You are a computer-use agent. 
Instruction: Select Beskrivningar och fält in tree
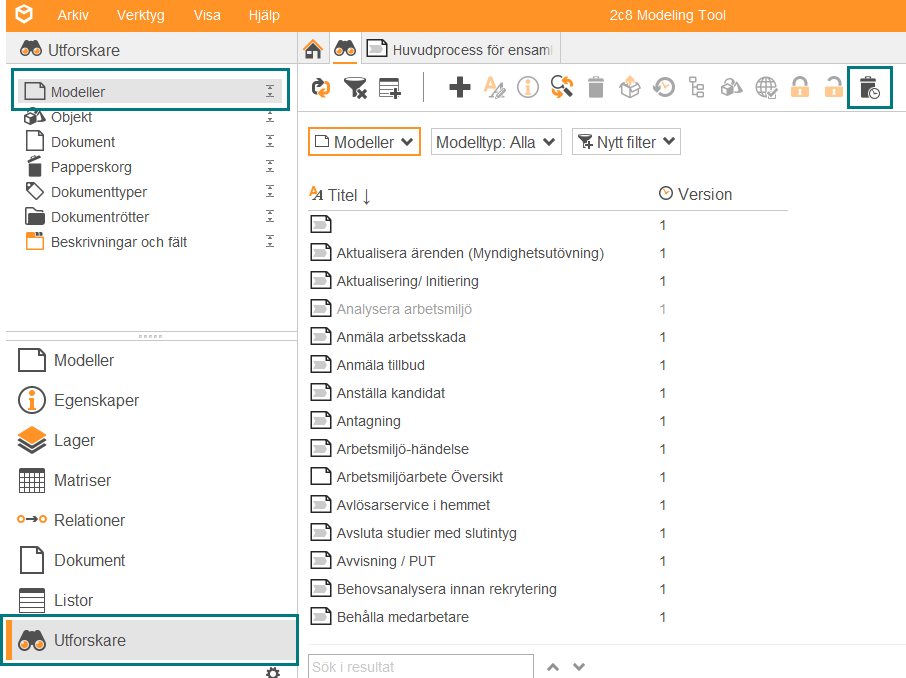[118, 242]
